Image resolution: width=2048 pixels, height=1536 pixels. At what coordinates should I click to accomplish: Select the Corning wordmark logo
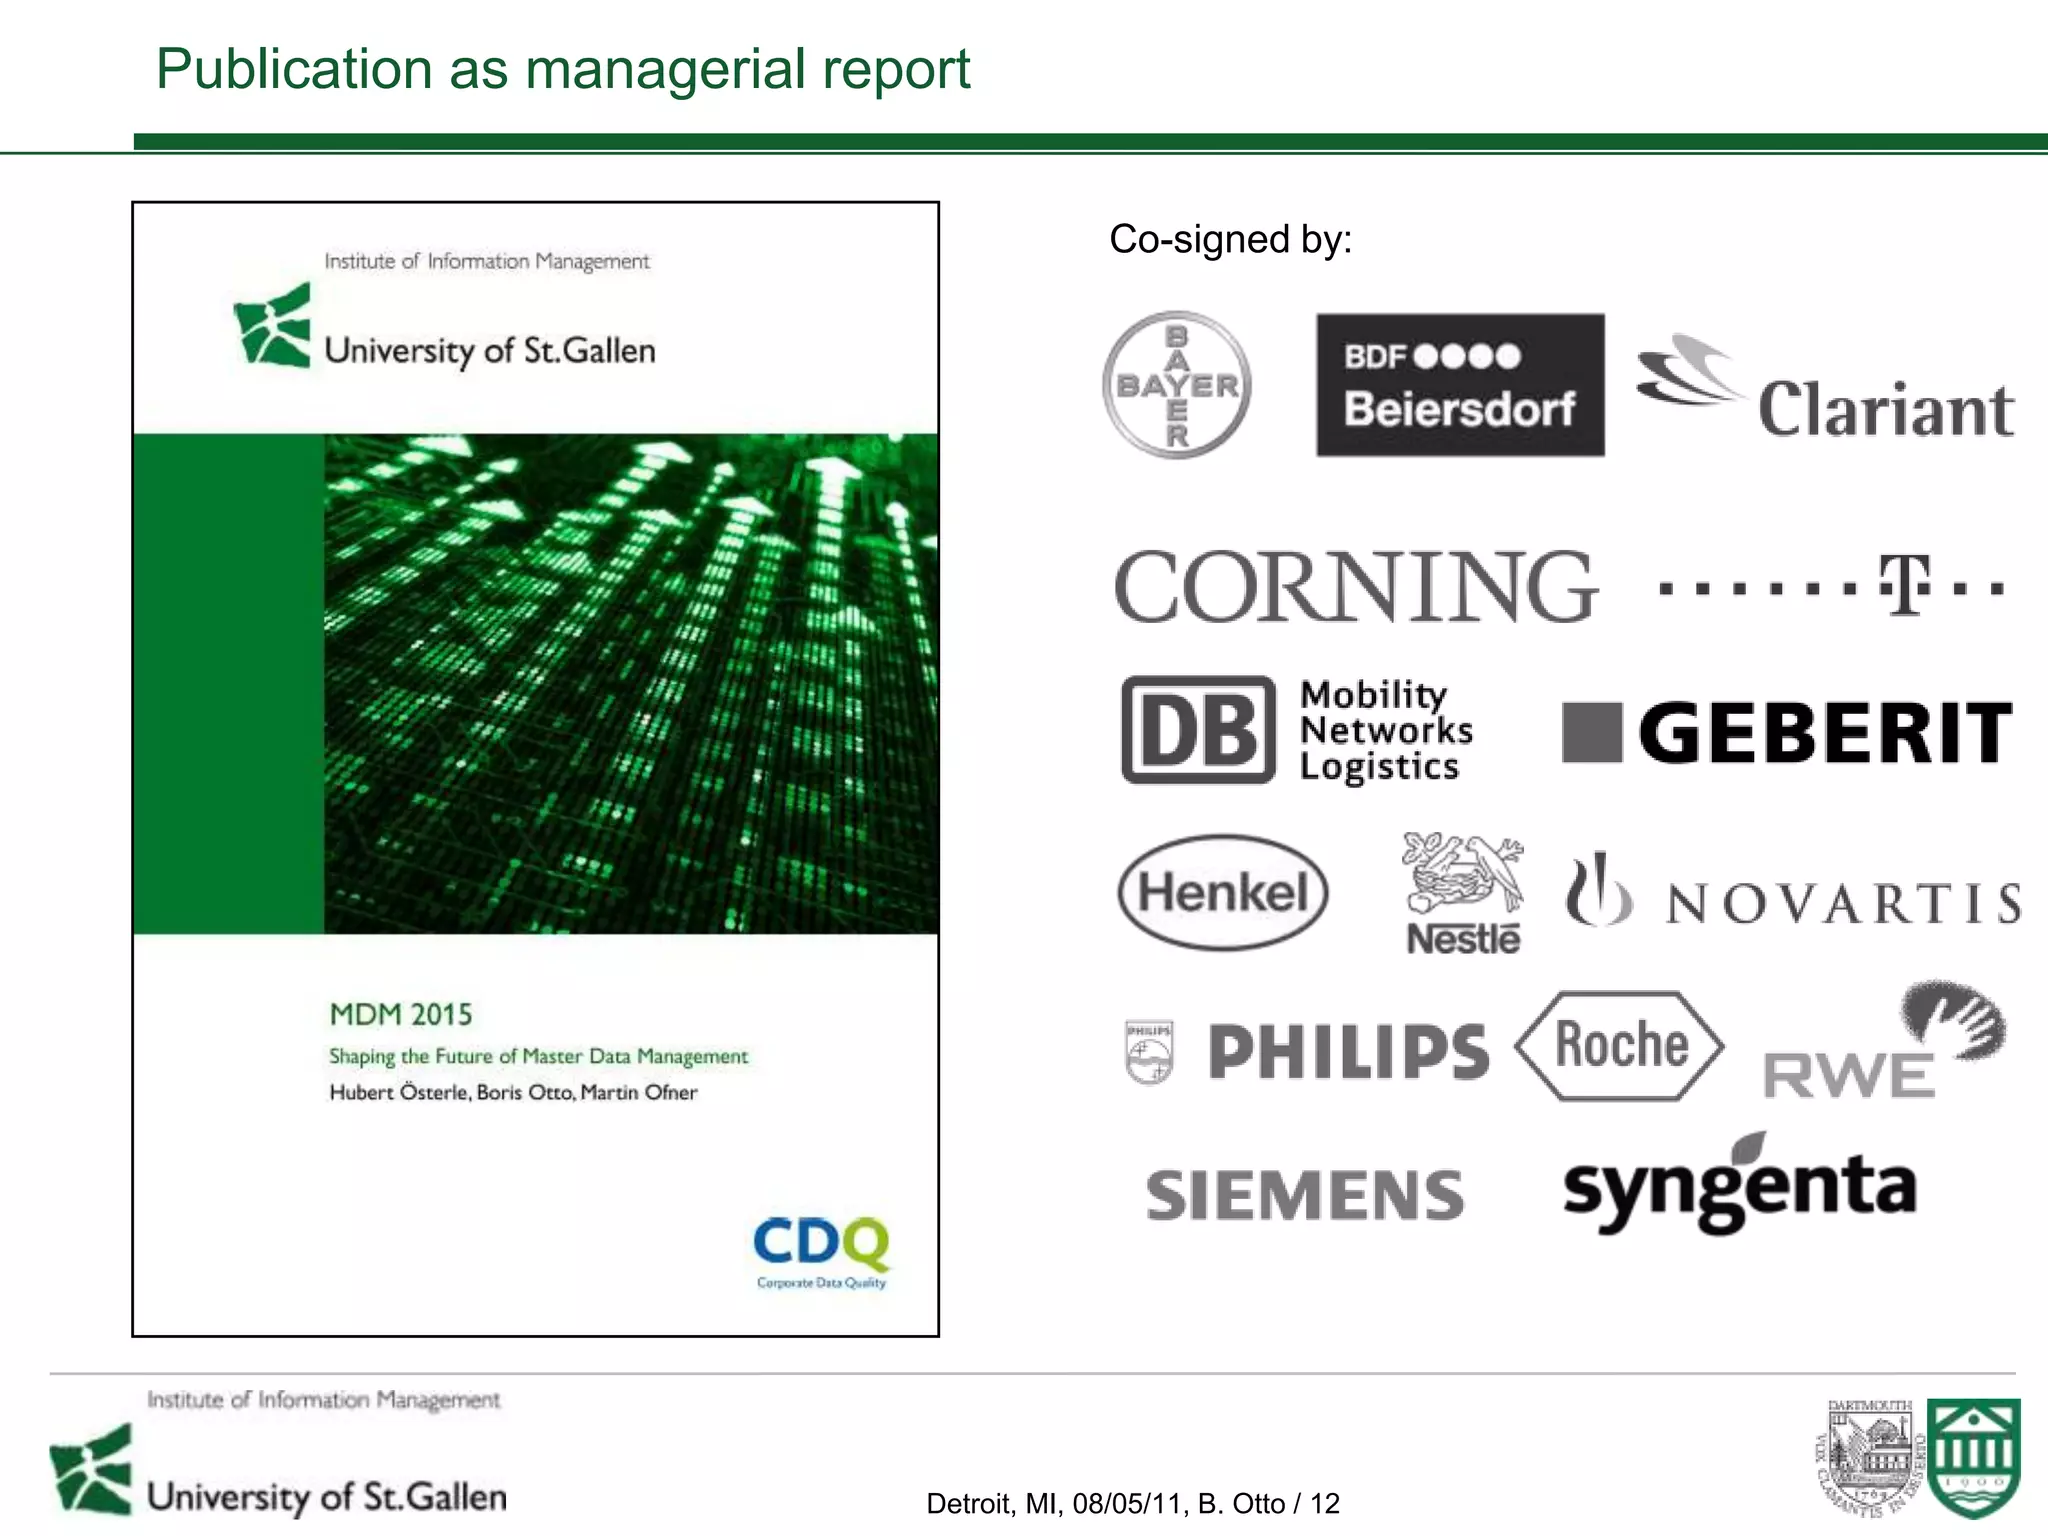tap(1355, 587)
